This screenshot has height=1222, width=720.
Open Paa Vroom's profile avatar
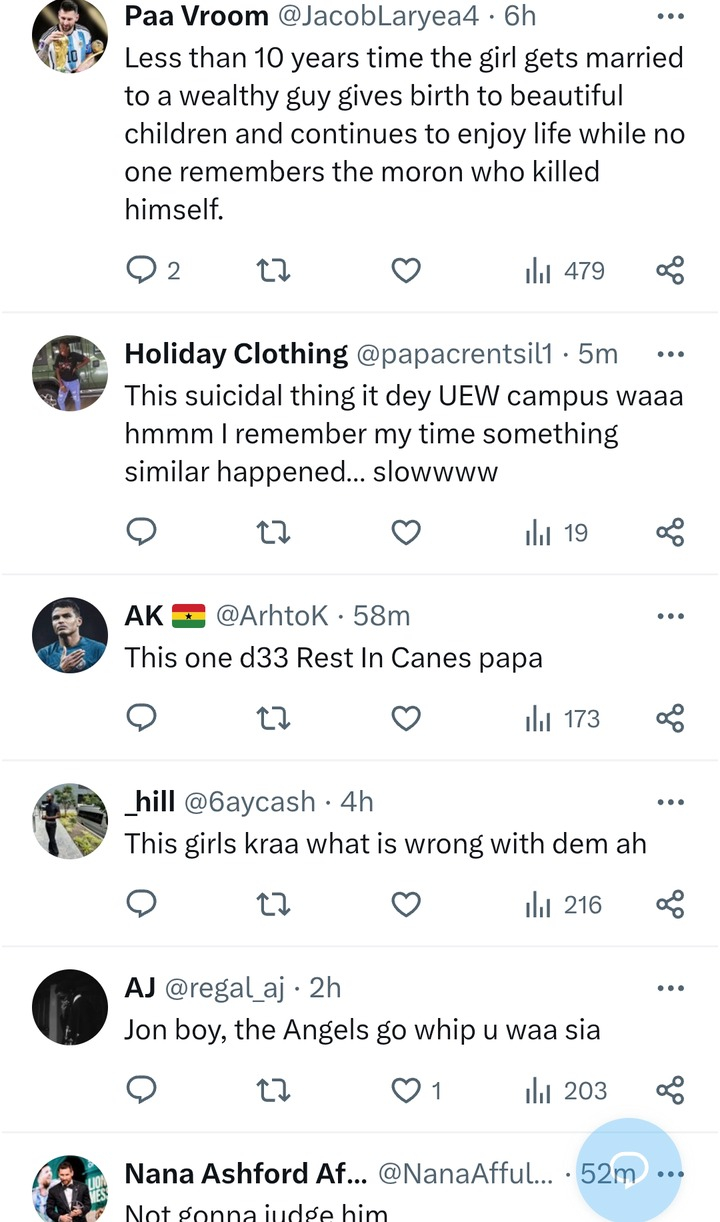tap(70, 36)
